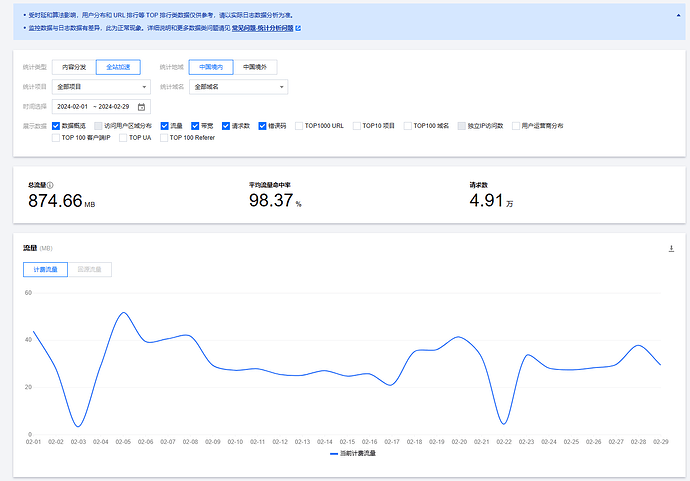The height and width of the screenshot is (481, 690).
Task: Toggle the 独立IP访问数 checkbox
Action: tap(462, 126)
